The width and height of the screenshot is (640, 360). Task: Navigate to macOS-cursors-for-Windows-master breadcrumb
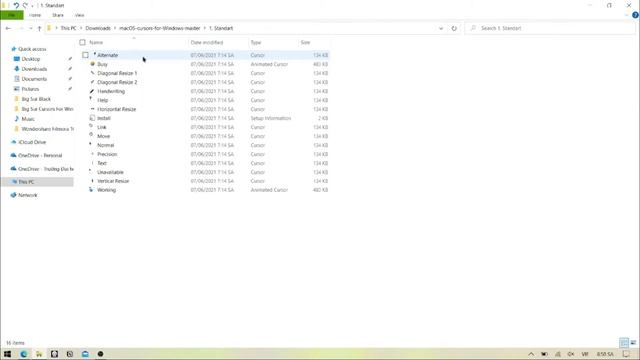pyautogui.click(x=160, y=28)
